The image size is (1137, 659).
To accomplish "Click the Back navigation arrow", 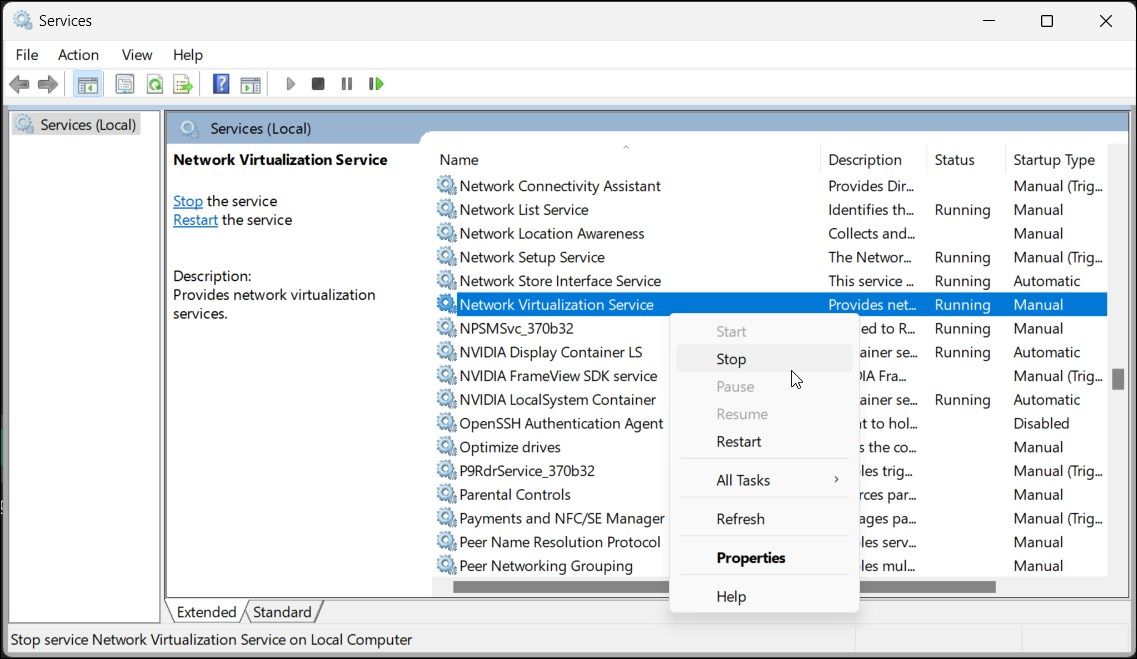I will pos(19,84).
